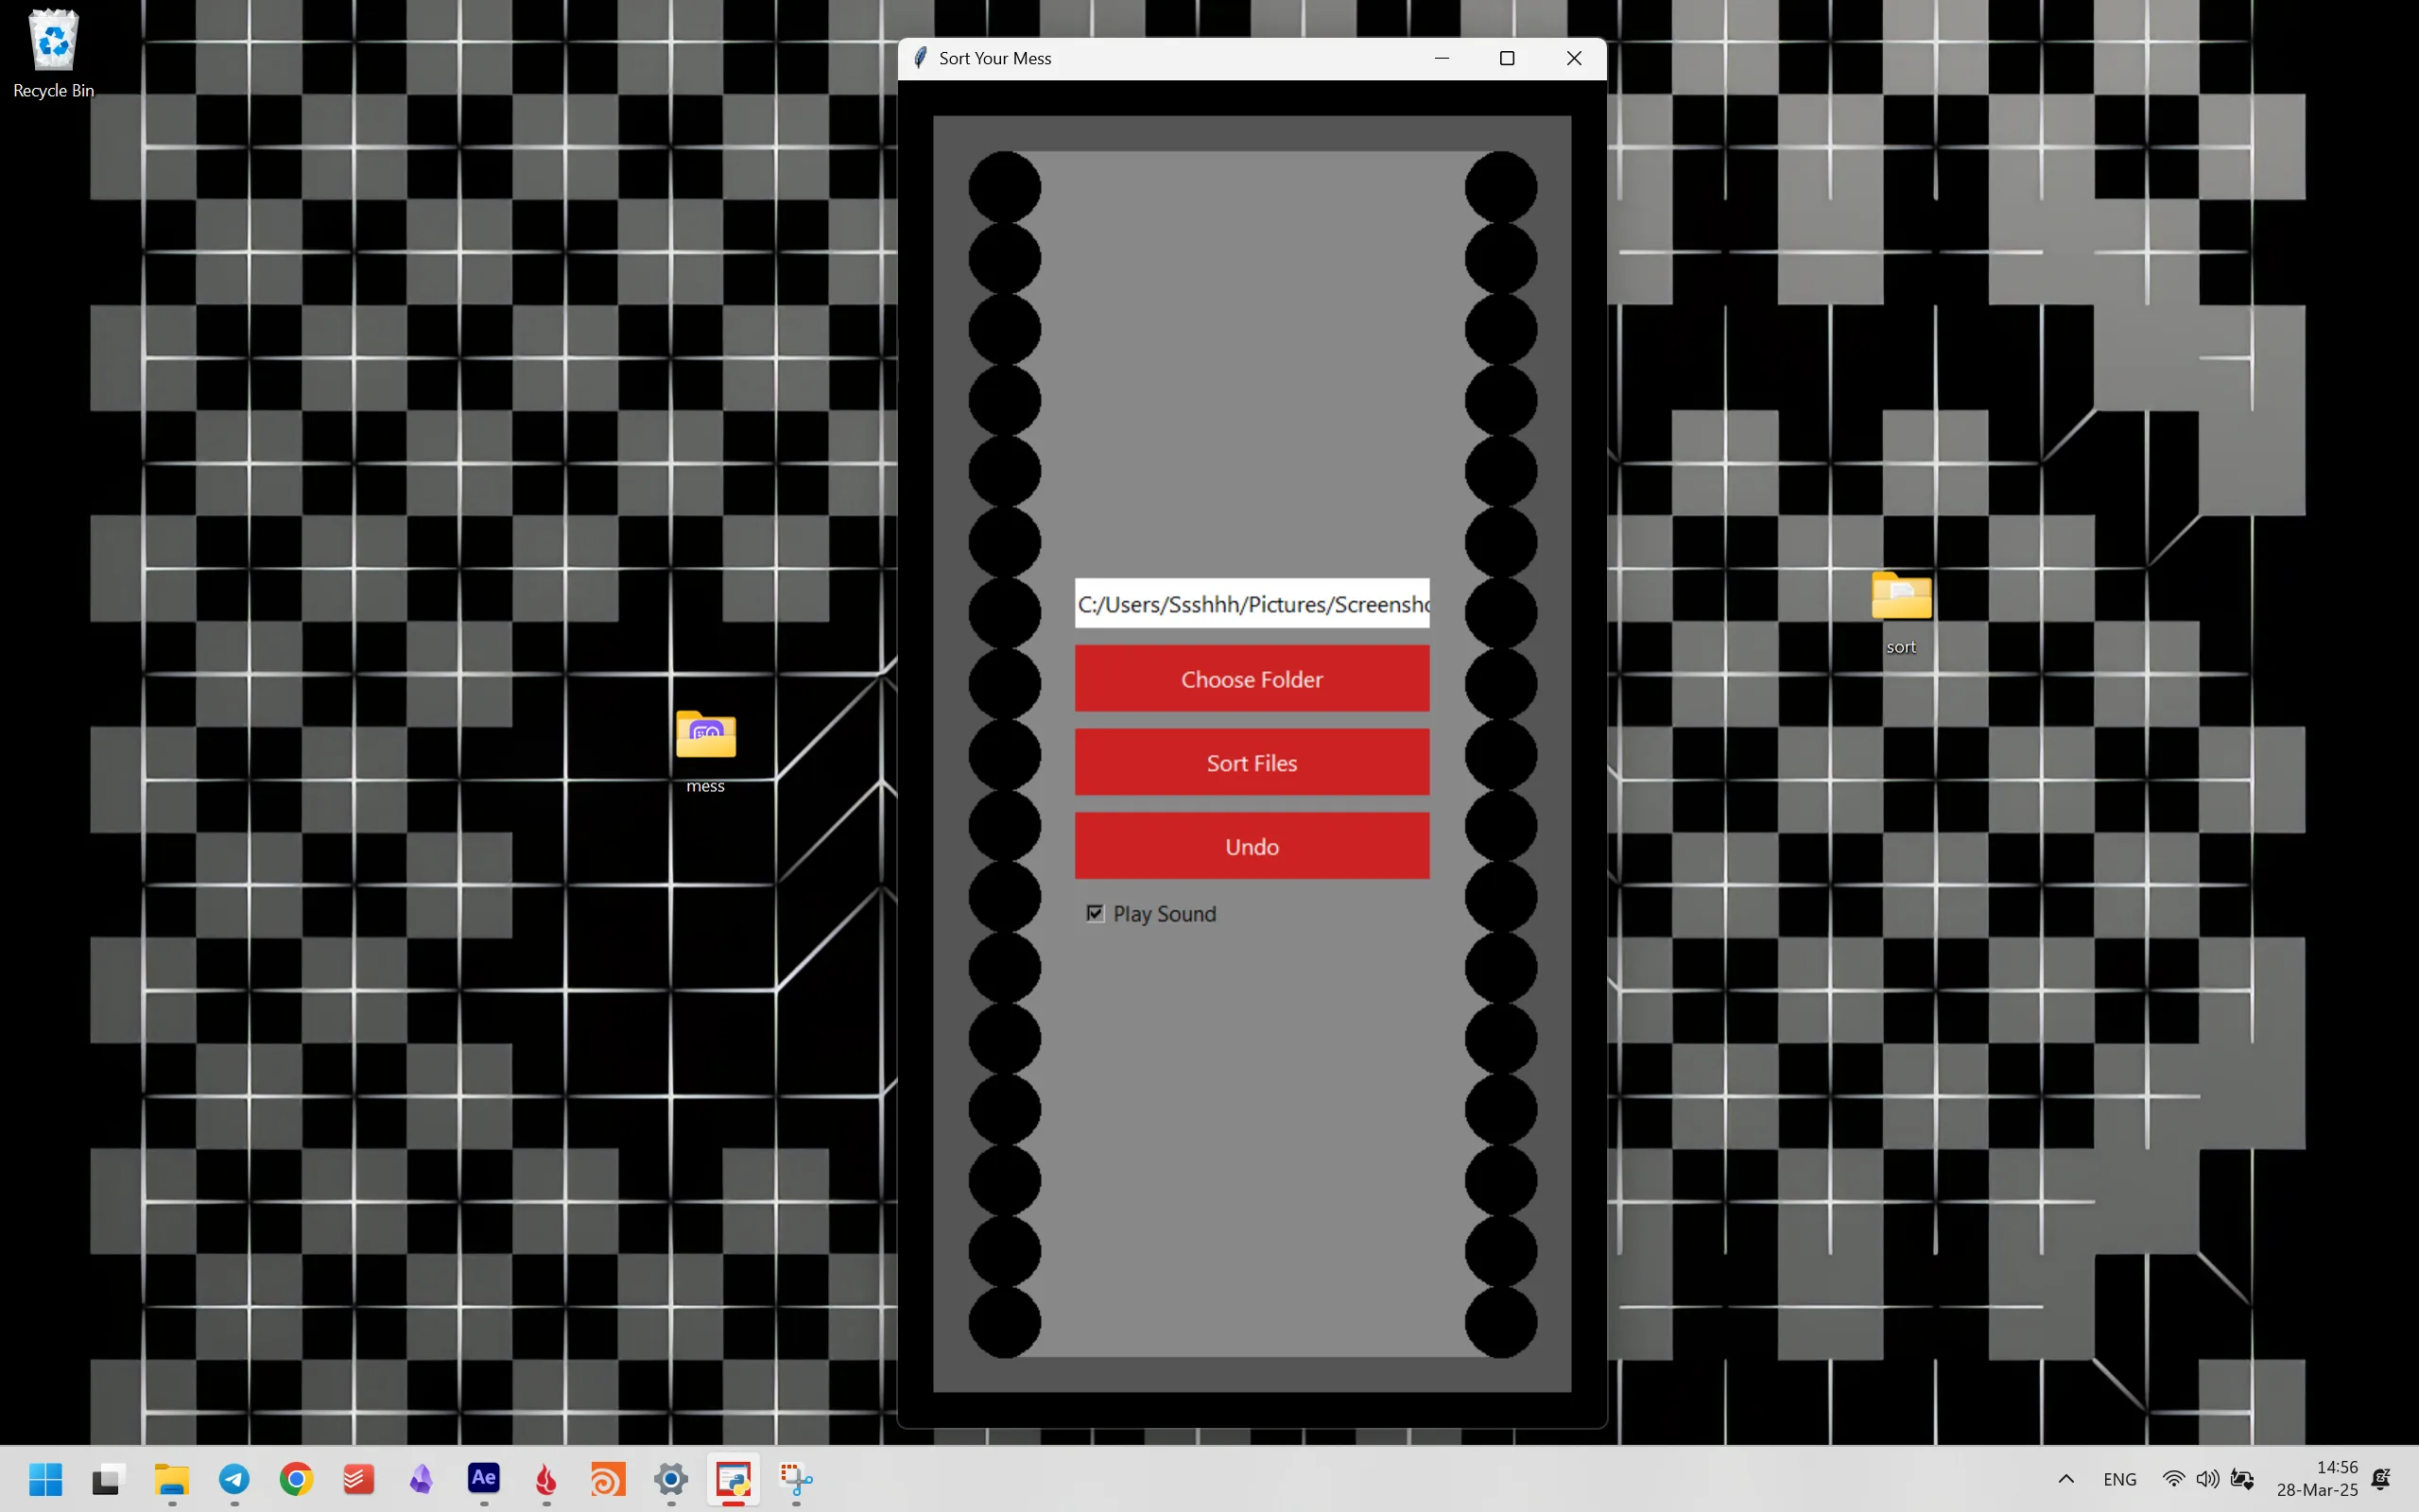Open the red flame app in taskbar
The image size is (2419, 1512).
pyautogui.click(x=546, y=1479)
